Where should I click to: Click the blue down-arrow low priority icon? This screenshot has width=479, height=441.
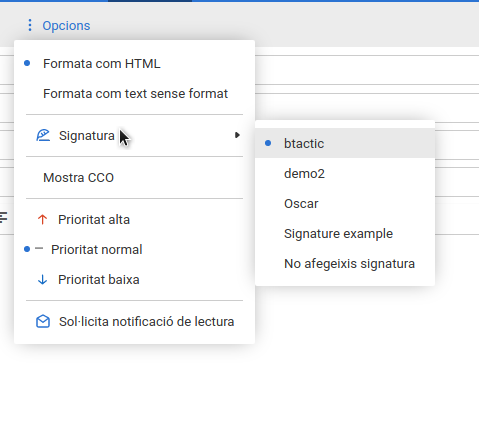click(x=42, y=280)
